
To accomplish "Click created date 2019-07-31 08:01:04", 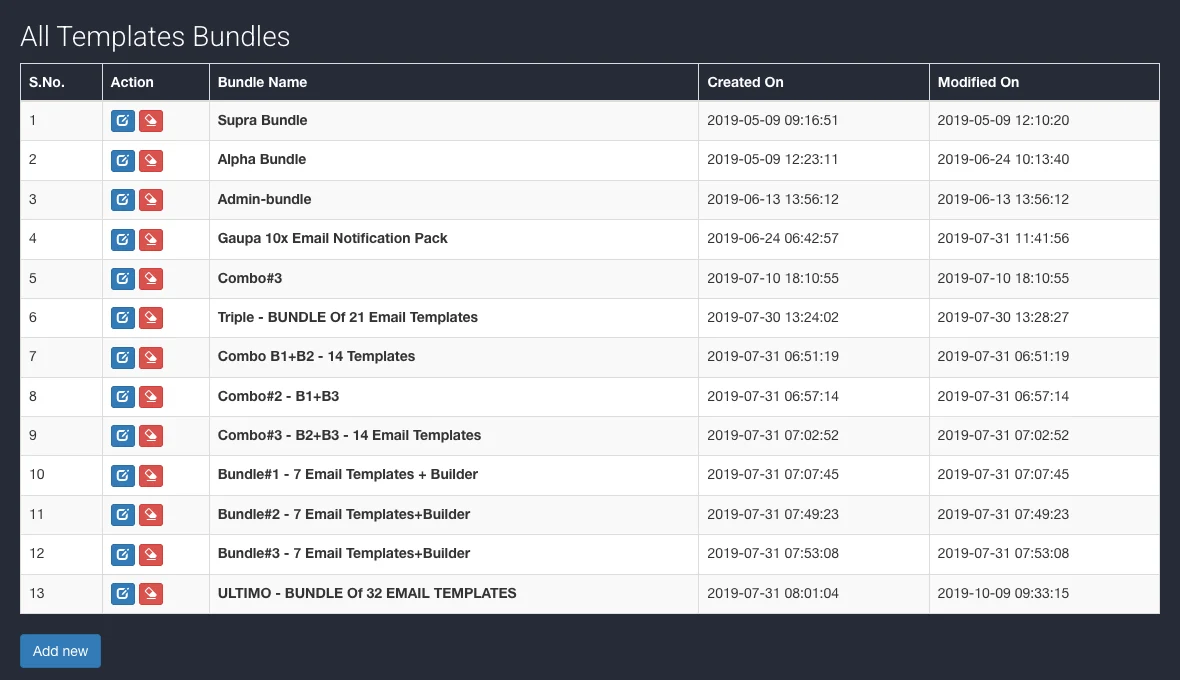I will tap(773, 593).
